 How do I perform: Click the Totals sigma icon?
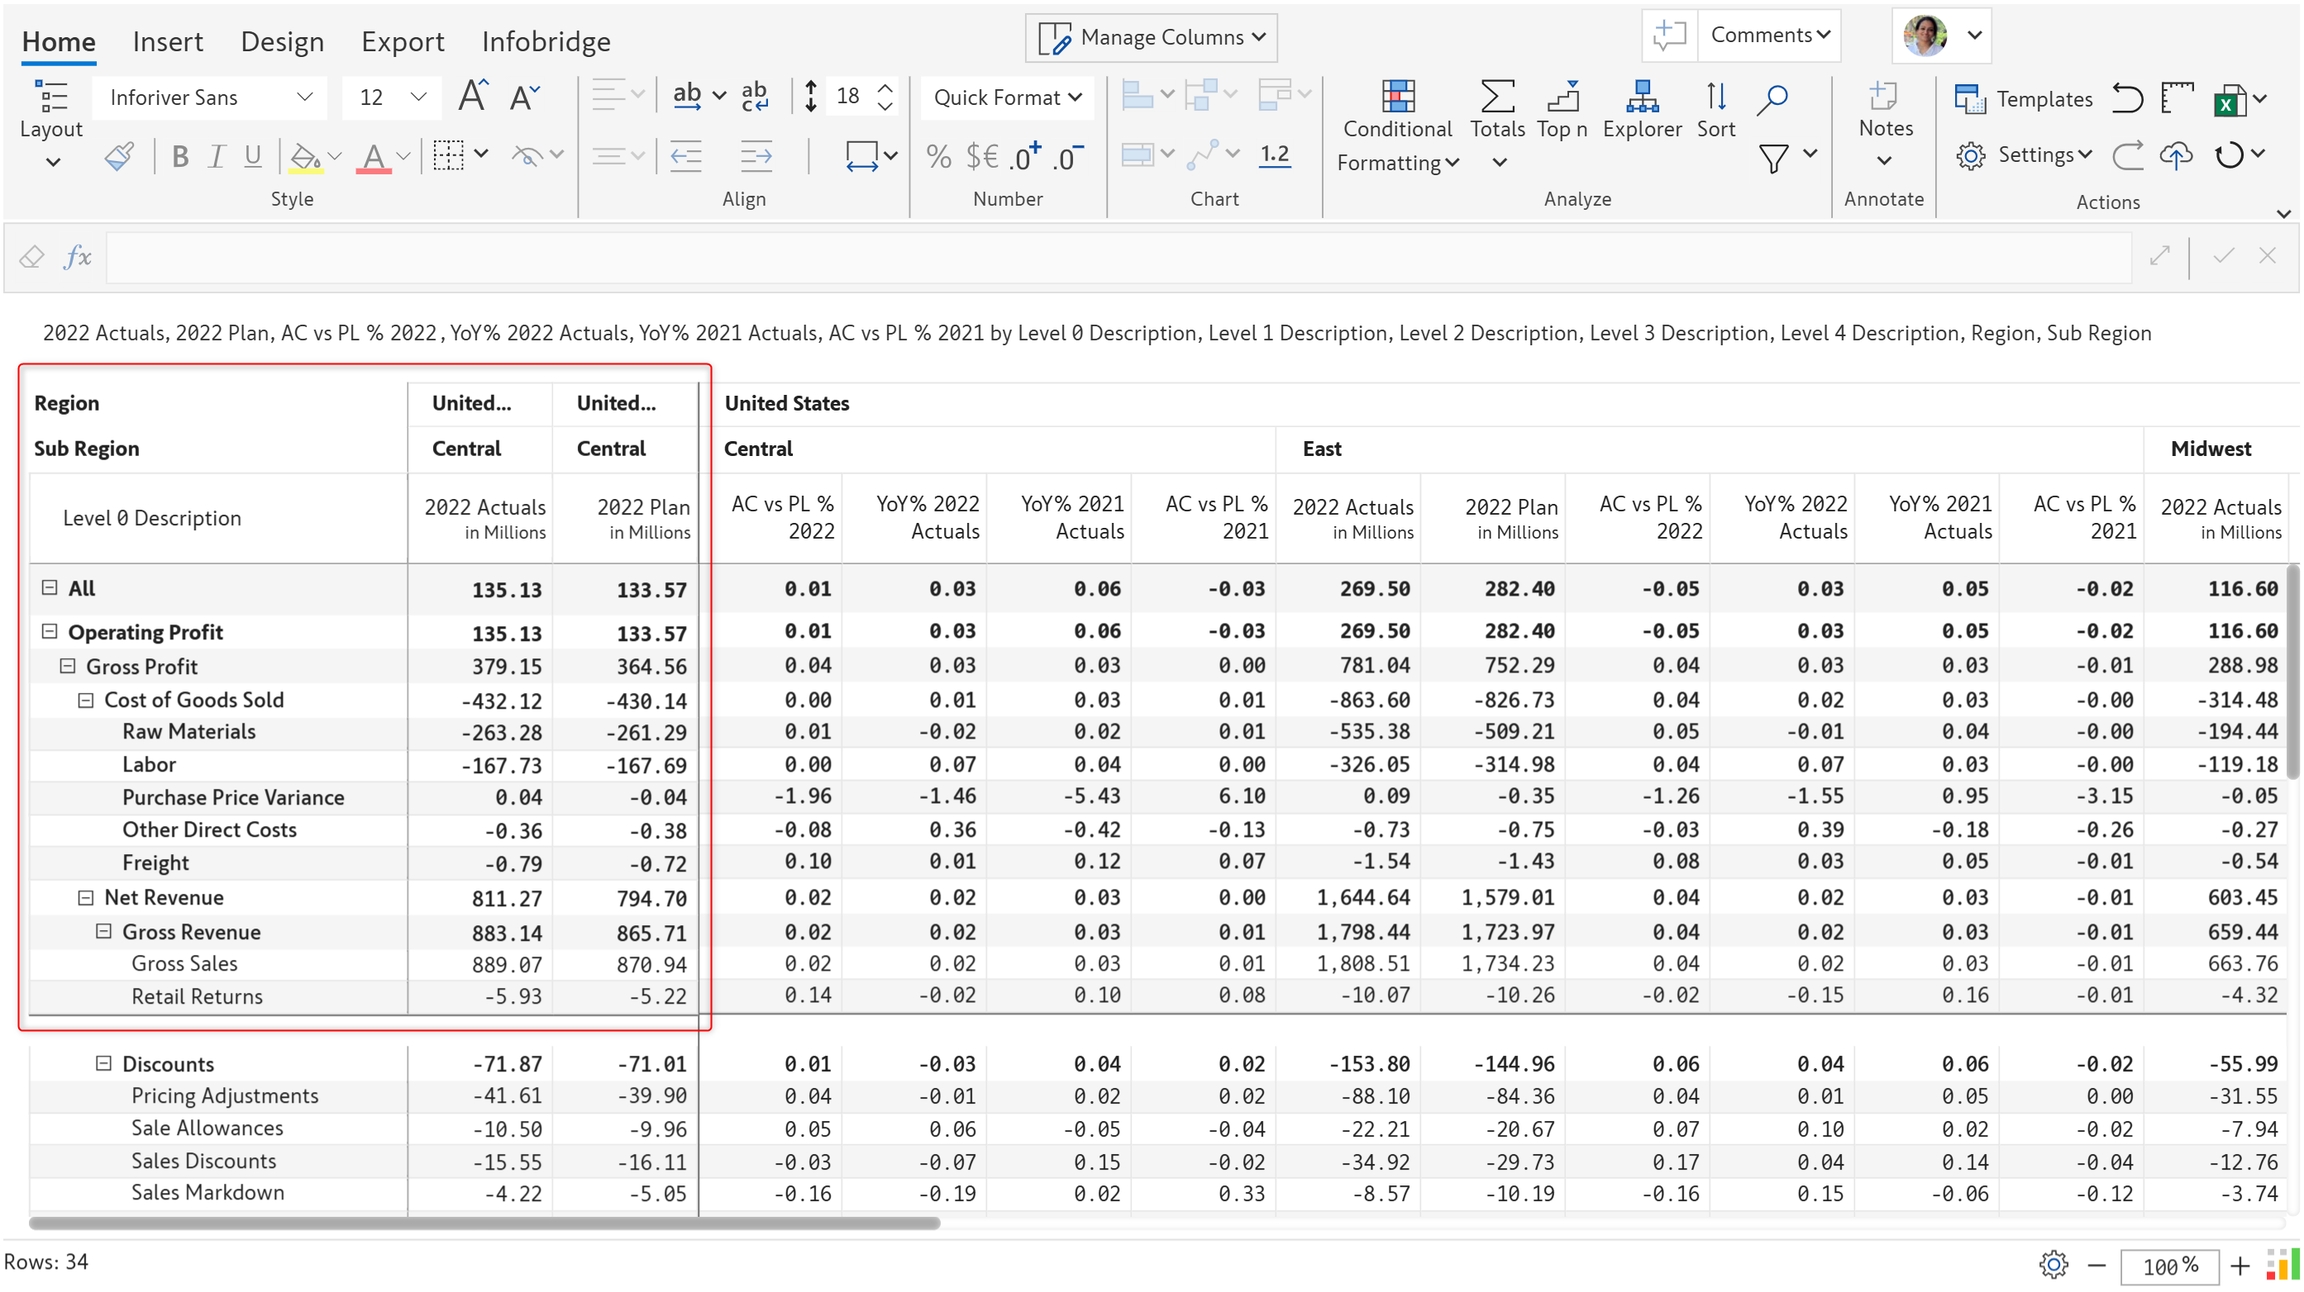[1497, 98]
